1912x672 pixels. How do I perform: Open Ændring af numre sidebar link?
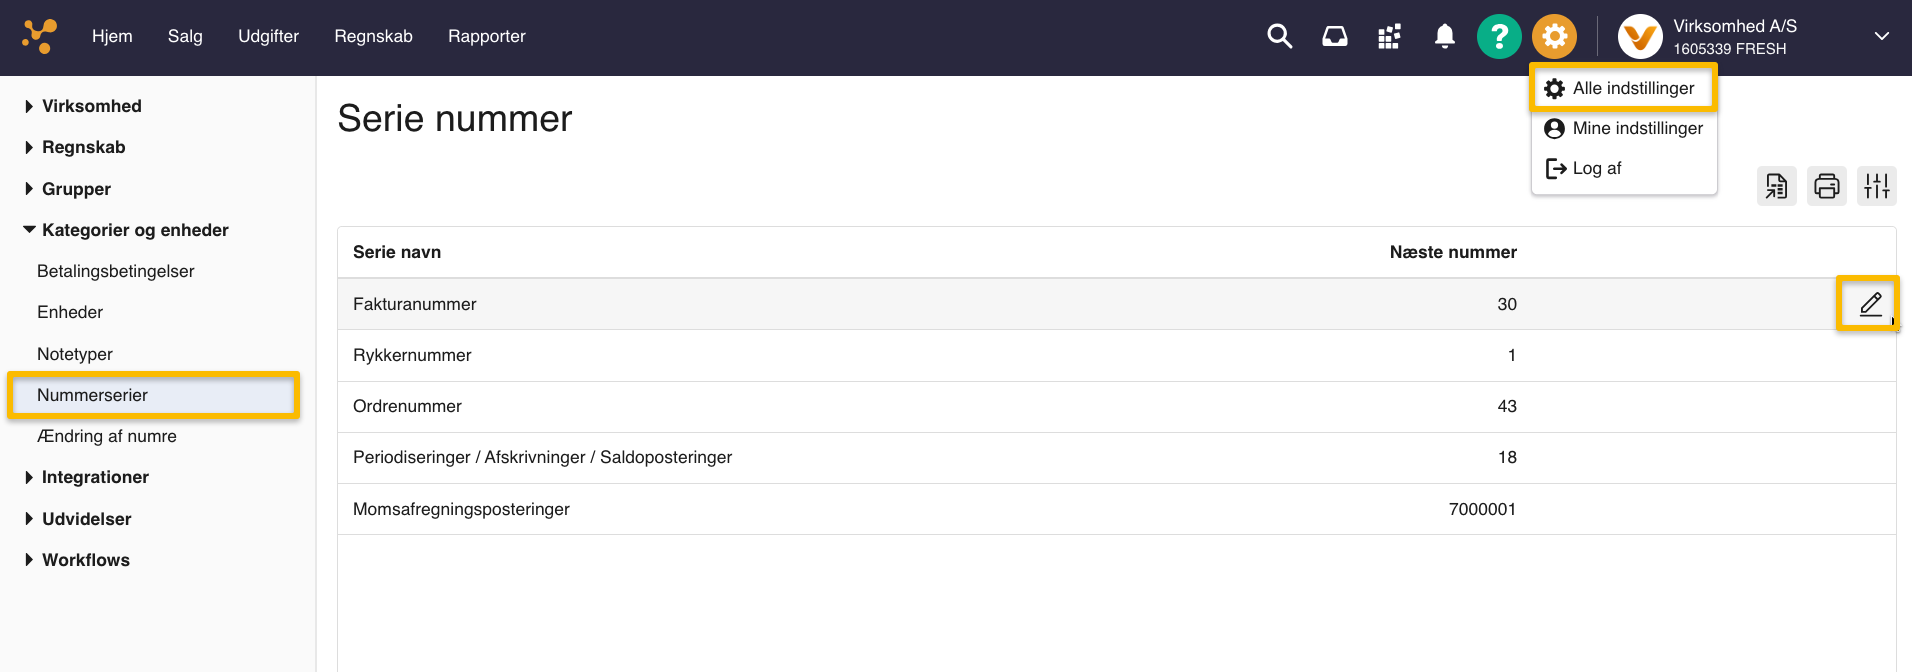106,436
